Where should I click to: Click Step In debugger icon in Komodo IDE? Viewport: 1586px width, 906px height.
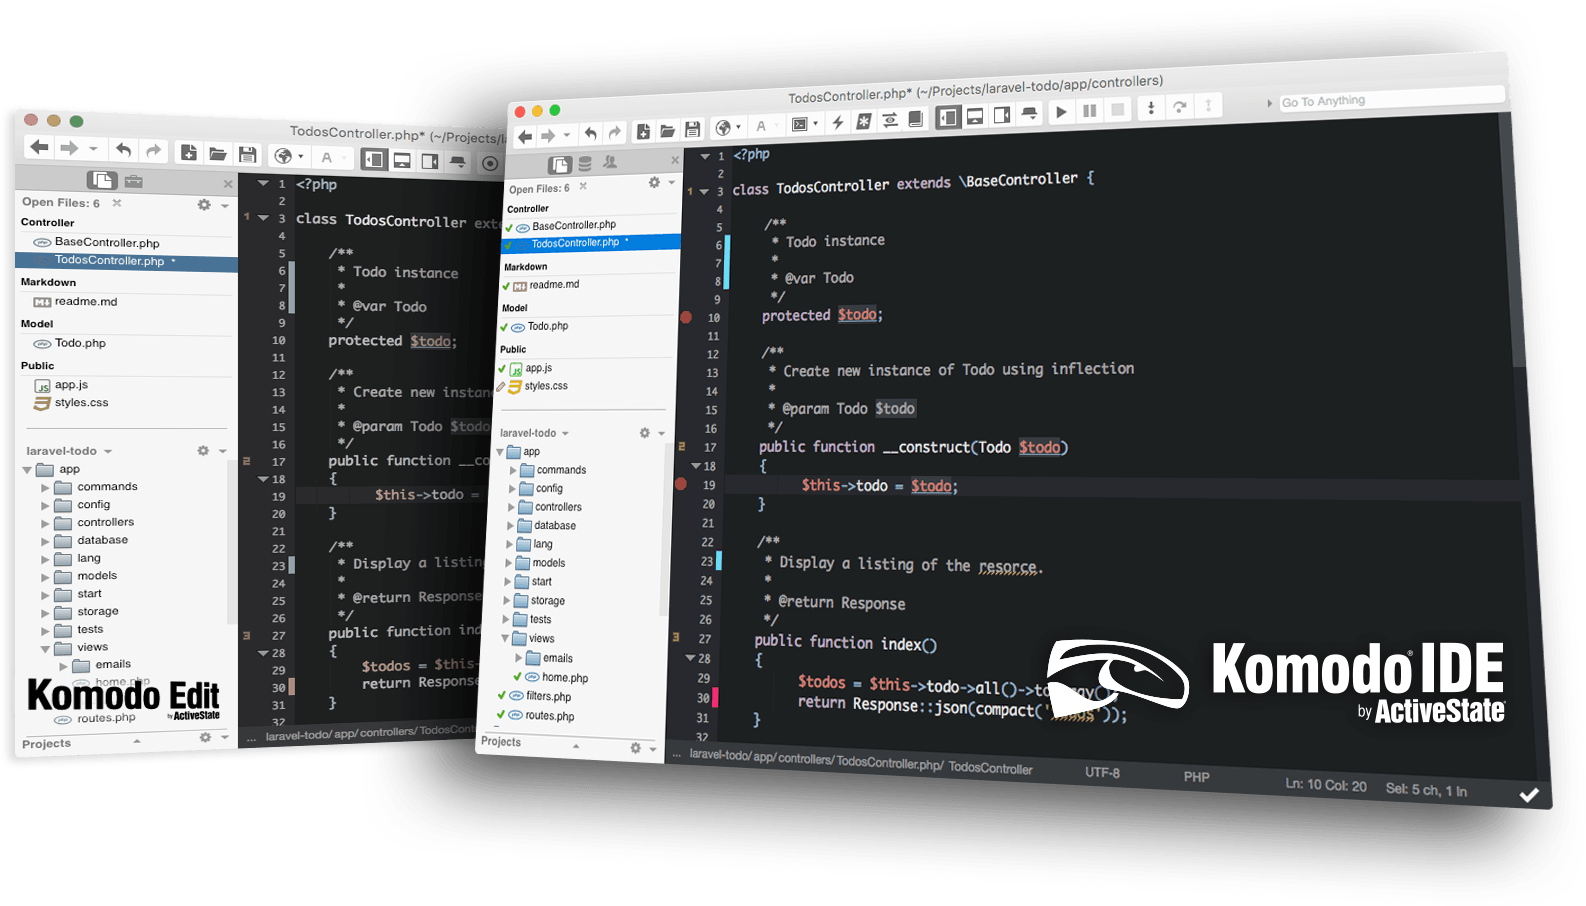tap(1151, 108)
